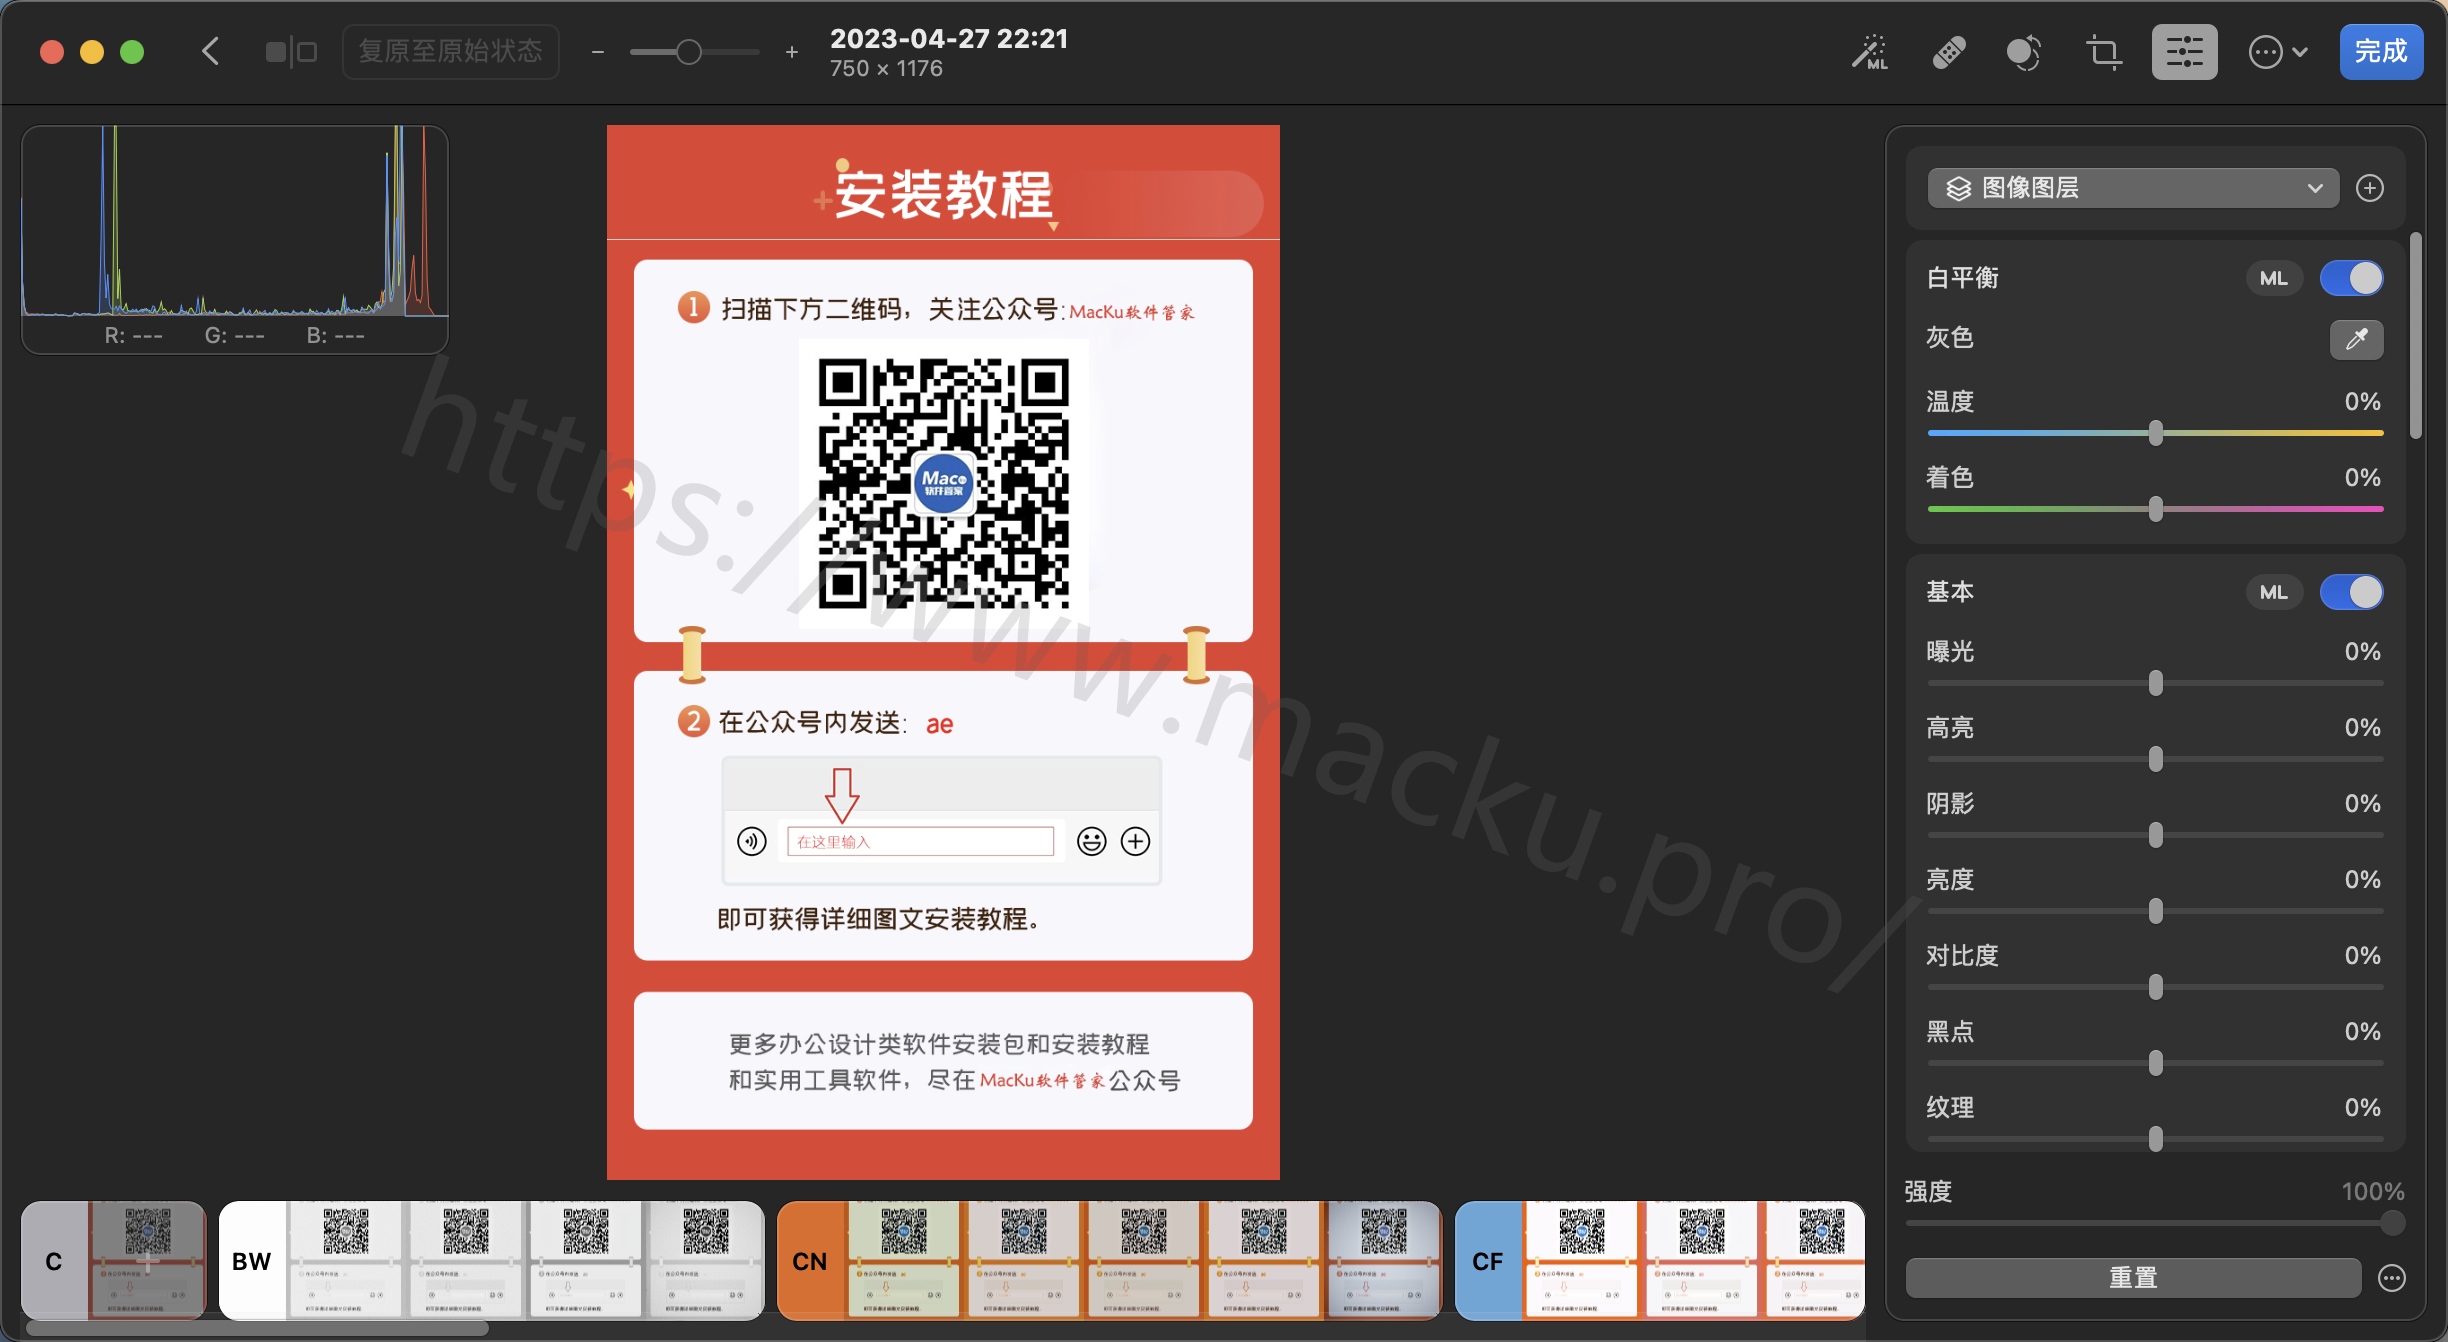This screenshot has width=2448, height=1342.
Task: Adjust the 亮度 slider handle
Action: tap(2156, 911)
